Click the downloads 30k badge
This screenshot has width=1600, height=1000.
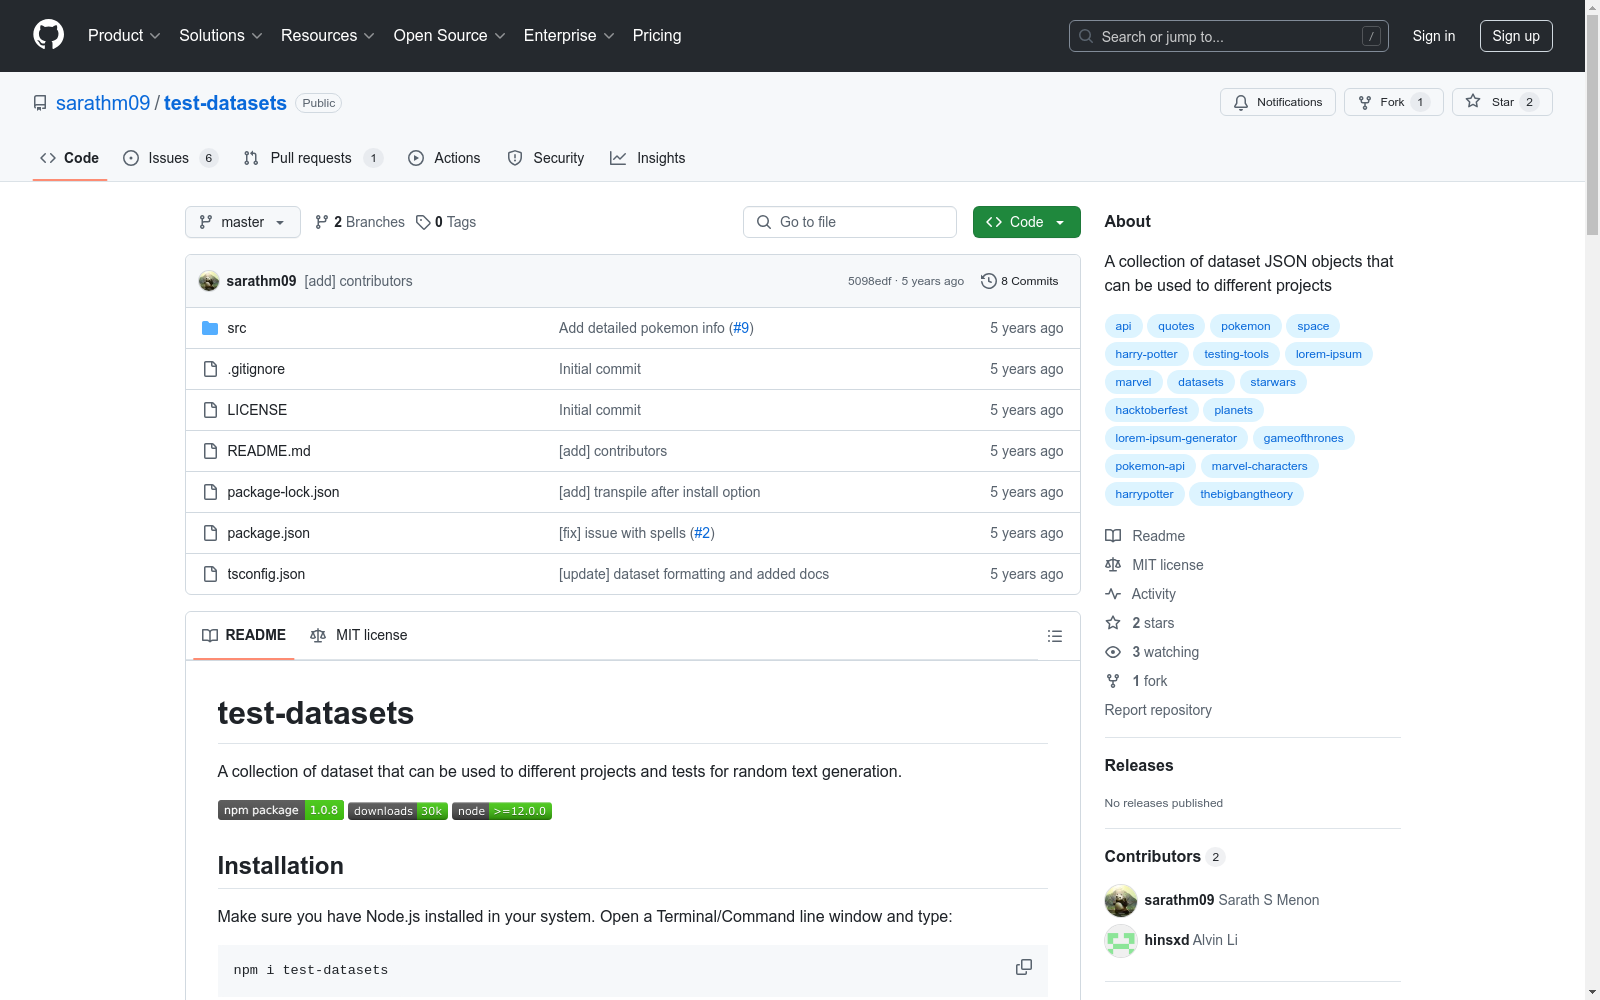[398, 811]
